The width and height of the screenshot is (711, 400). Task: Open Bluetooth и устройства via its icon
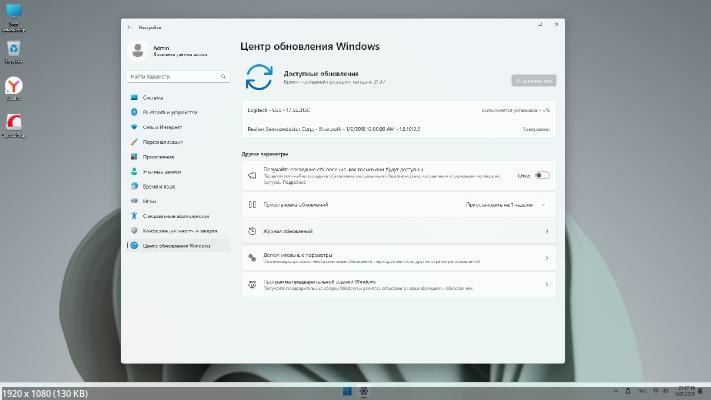click(x=134, y=112)
